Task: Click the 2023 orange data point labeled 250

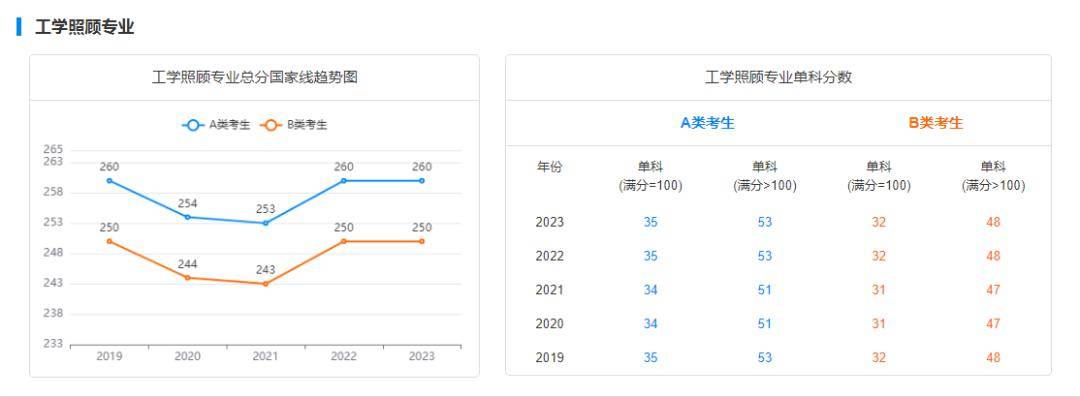Action: coord(422,241)
